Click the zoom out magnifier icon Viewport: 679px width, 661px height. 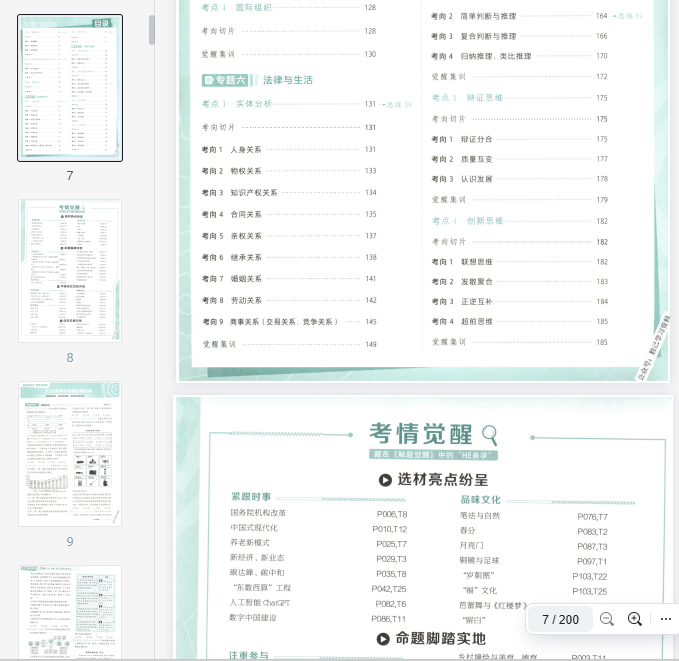click(607, 619)
